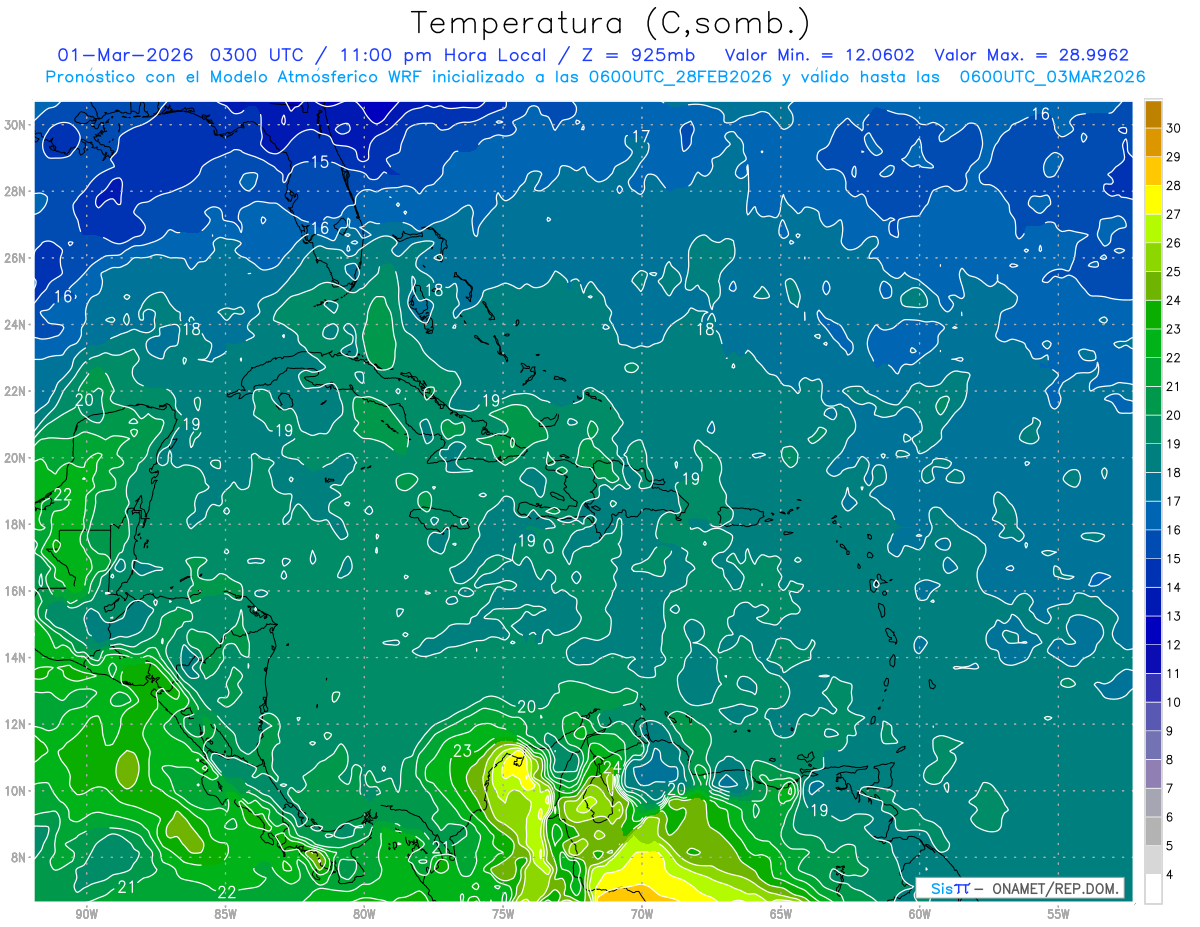Screen dimensions: 1200x927
Task: Click the 17 contour label on the map
Action: click(642, 136)
